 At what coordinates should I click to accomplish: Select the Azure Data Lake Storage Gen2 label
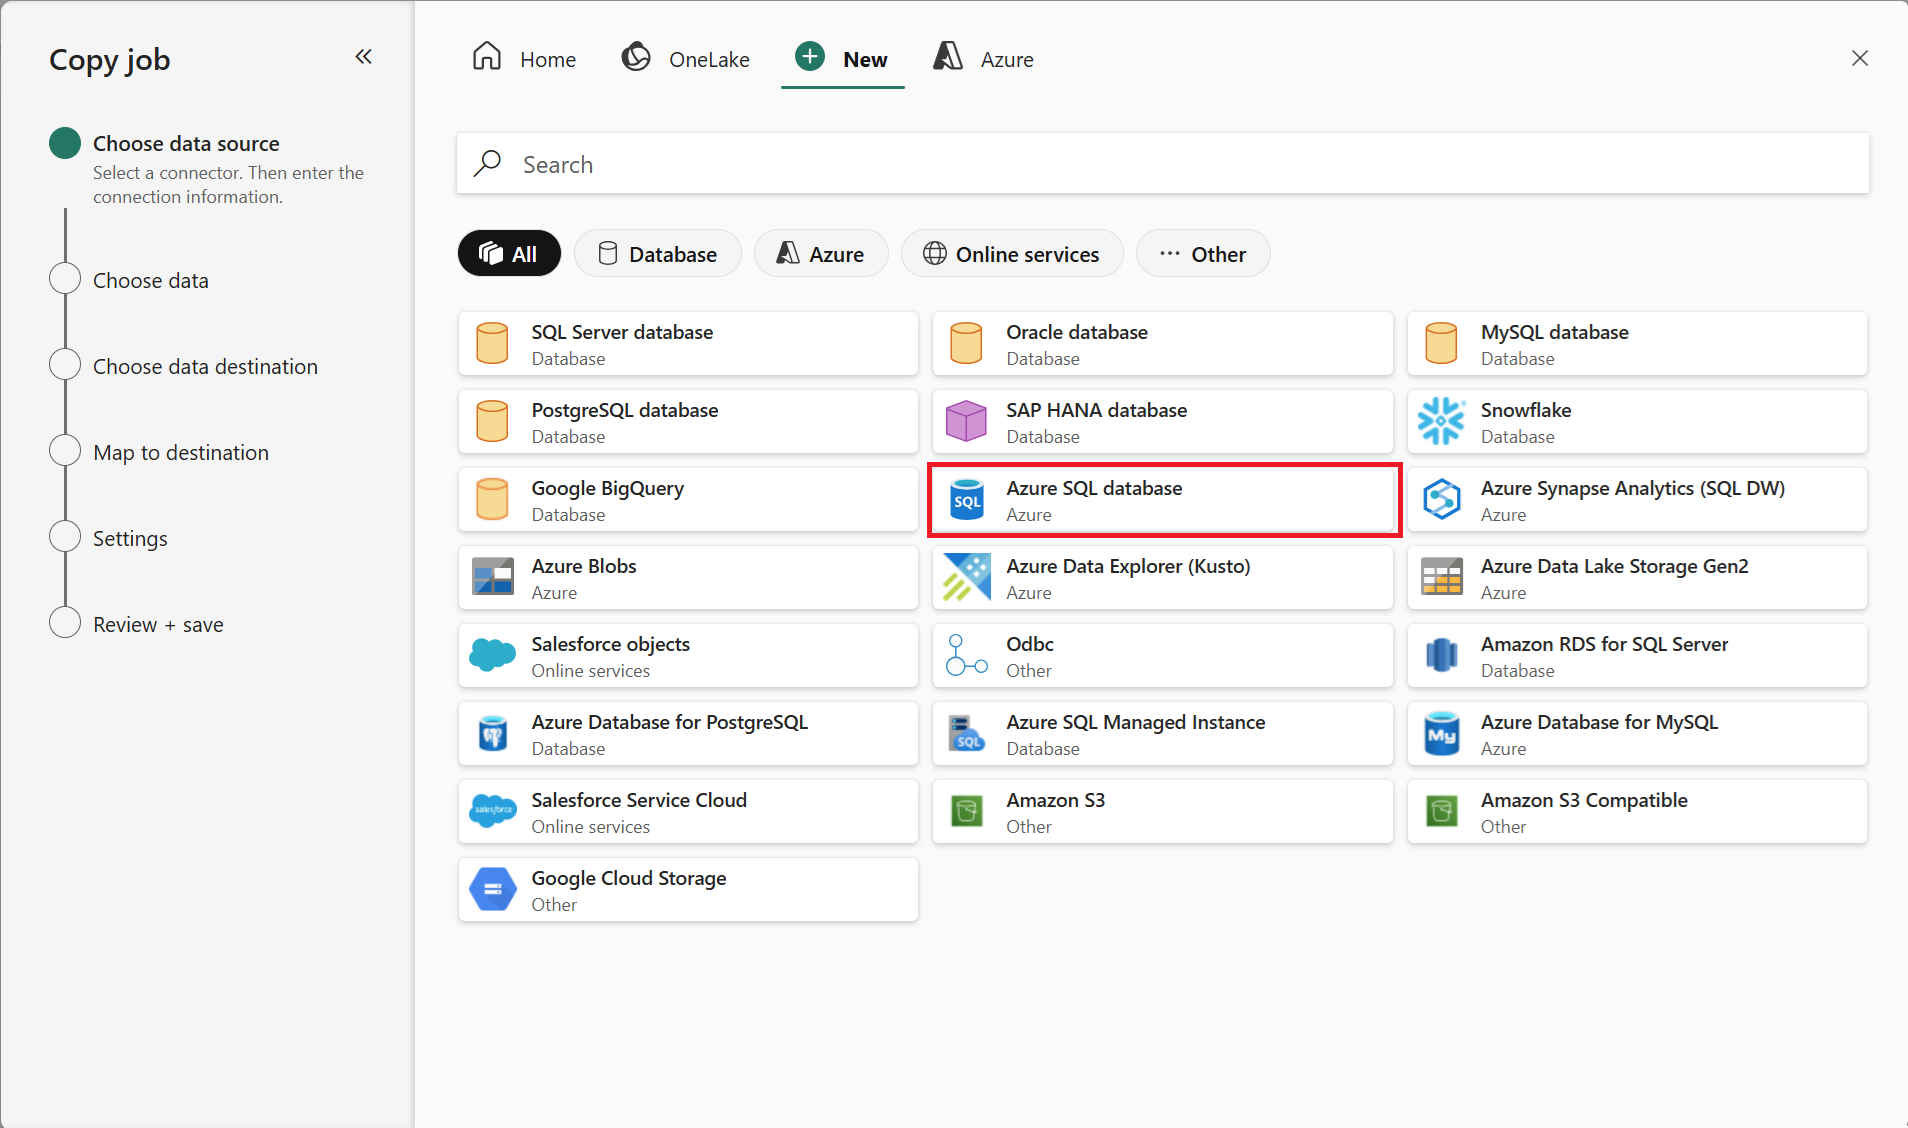pos(1615,566)
